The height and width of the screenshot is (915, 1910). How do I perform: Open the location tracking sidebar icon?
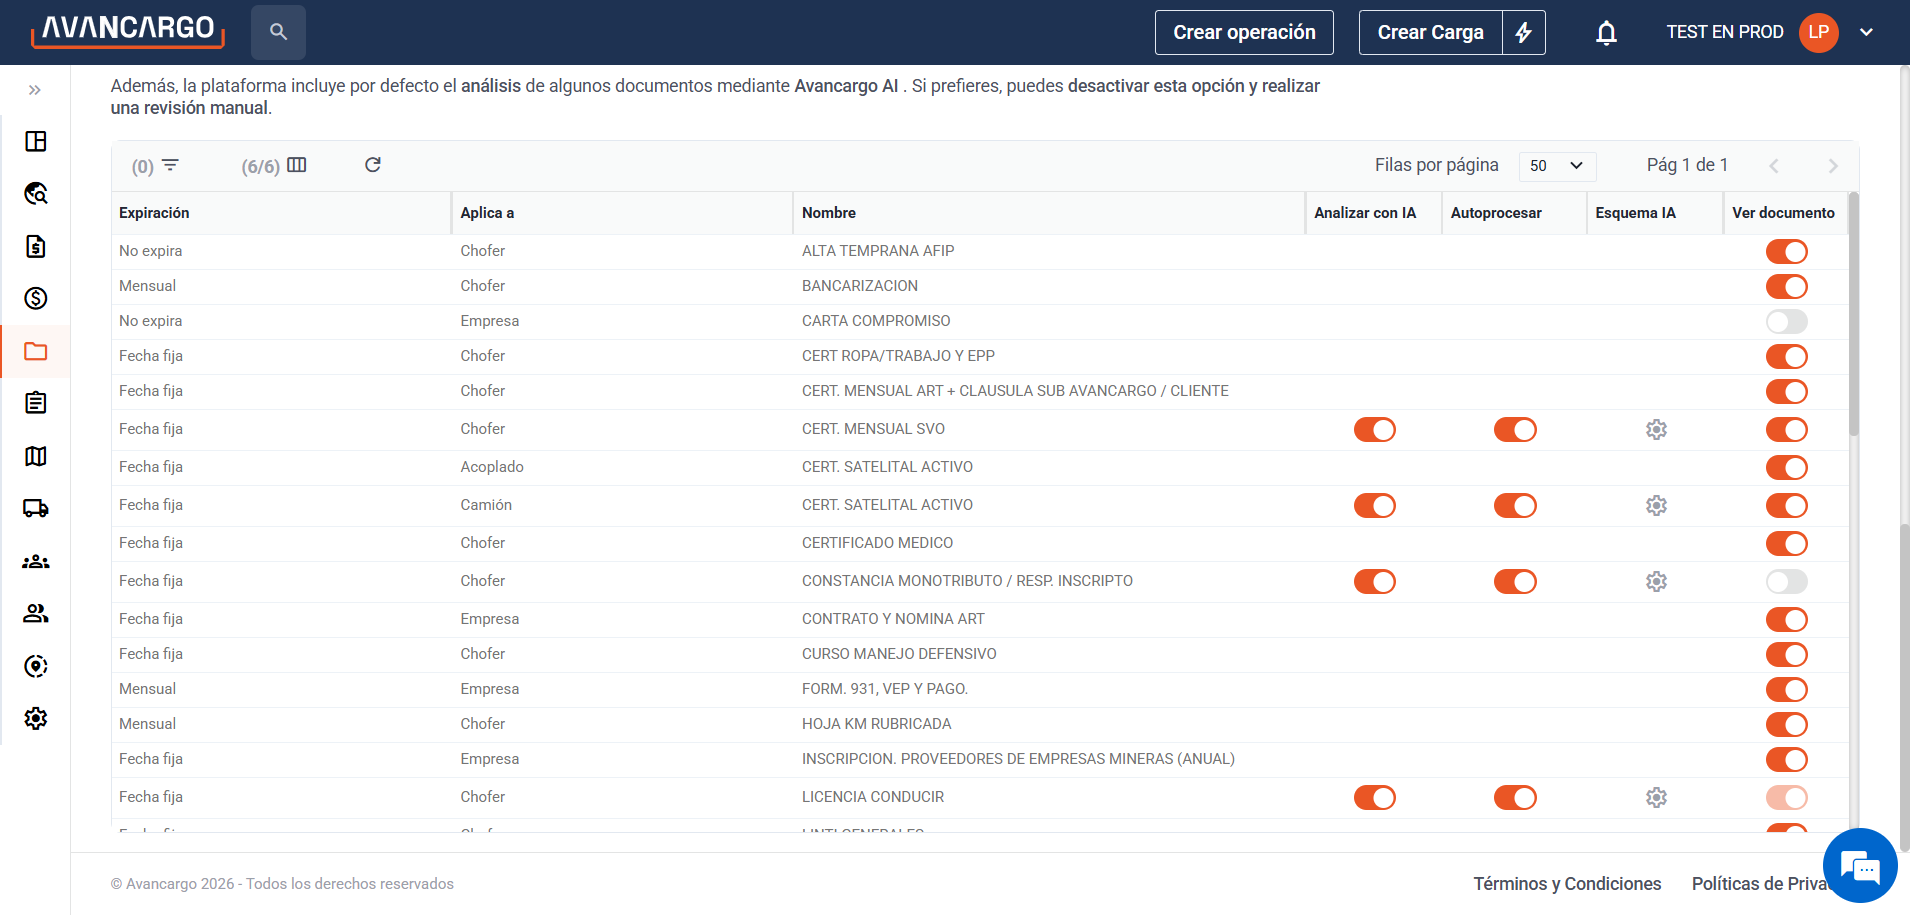pos(36,666)
